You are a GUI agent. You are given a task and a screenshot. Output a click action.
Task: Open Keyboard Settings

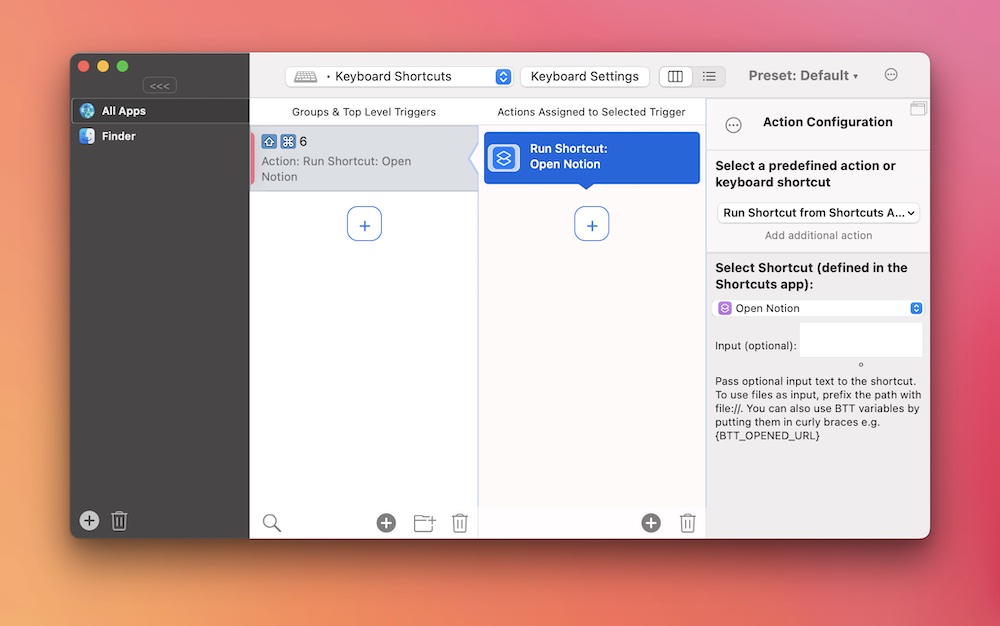click(x=585, y=76)
